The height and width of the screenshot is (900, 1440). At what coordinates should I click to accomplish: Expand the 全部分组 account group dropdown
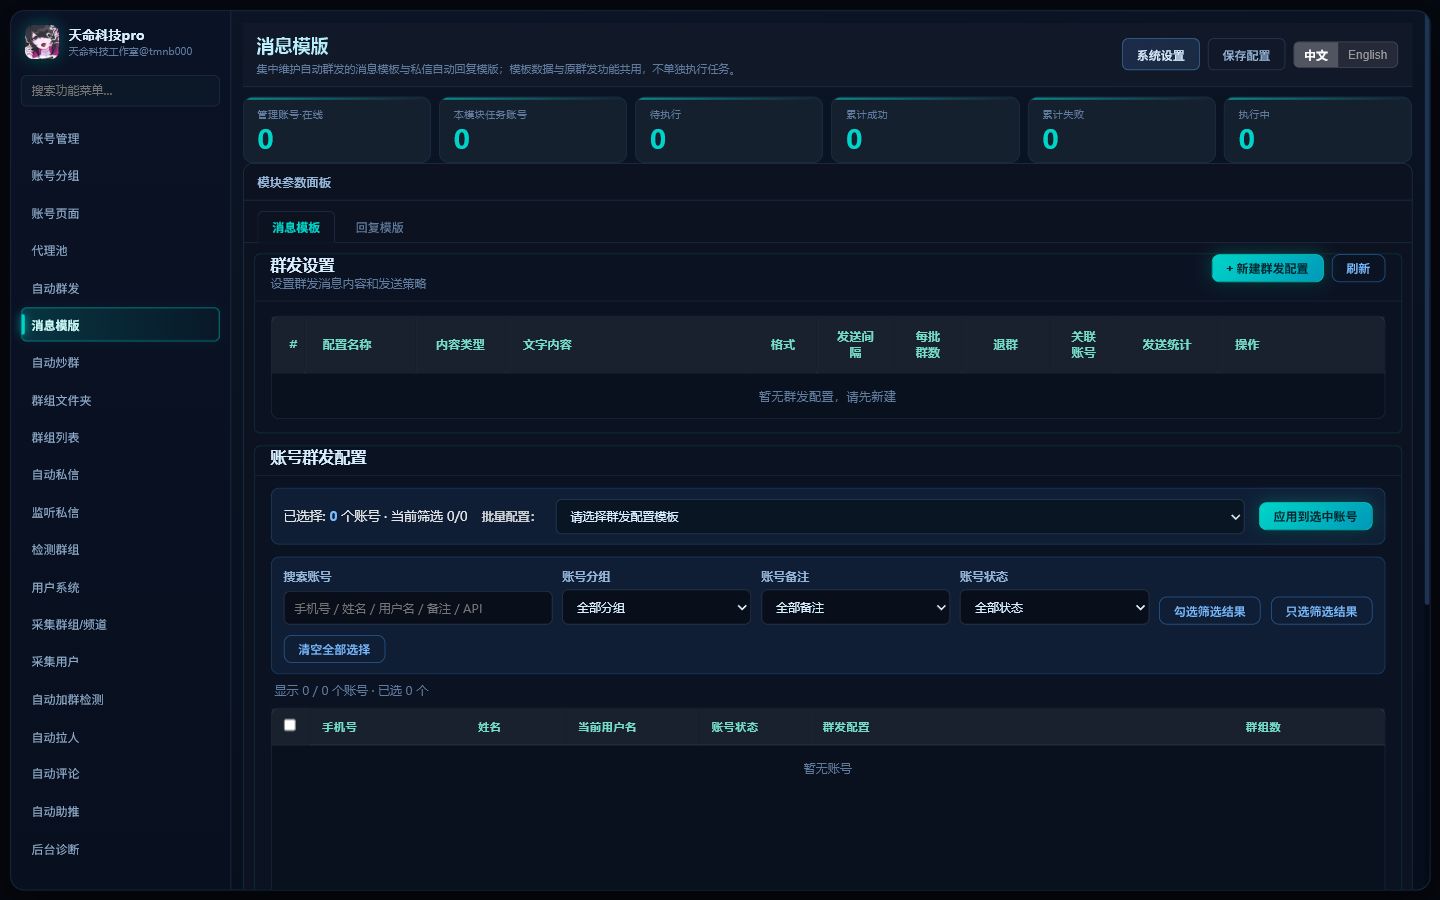[x=656, y=608]
